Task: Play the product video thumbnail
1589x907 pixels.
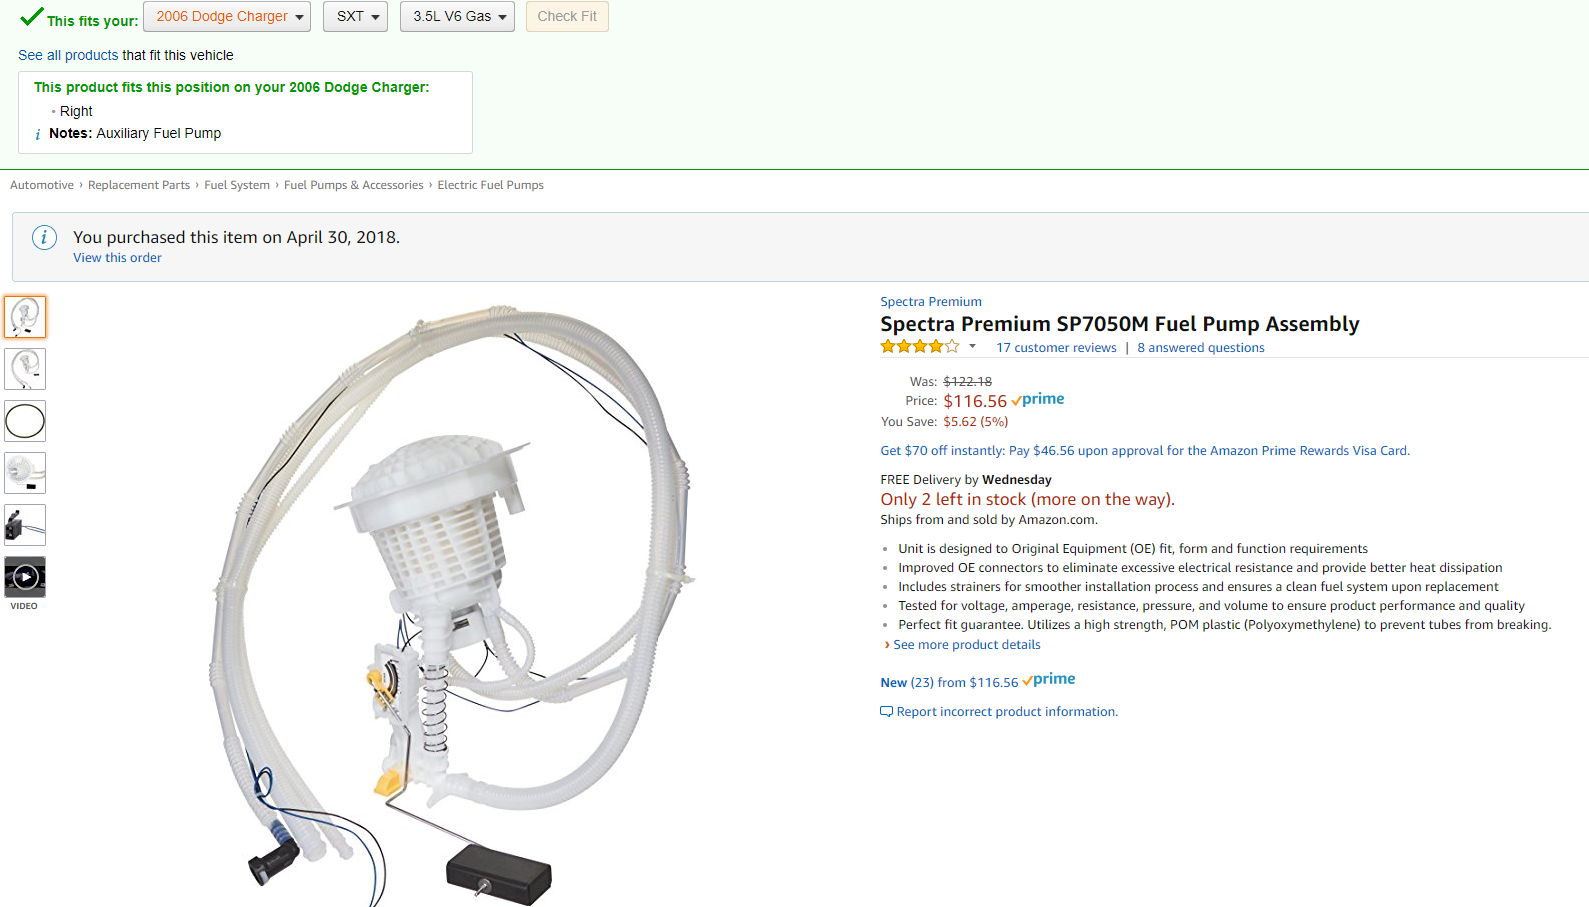Action: pyautogui.click(x=25, y=577)
